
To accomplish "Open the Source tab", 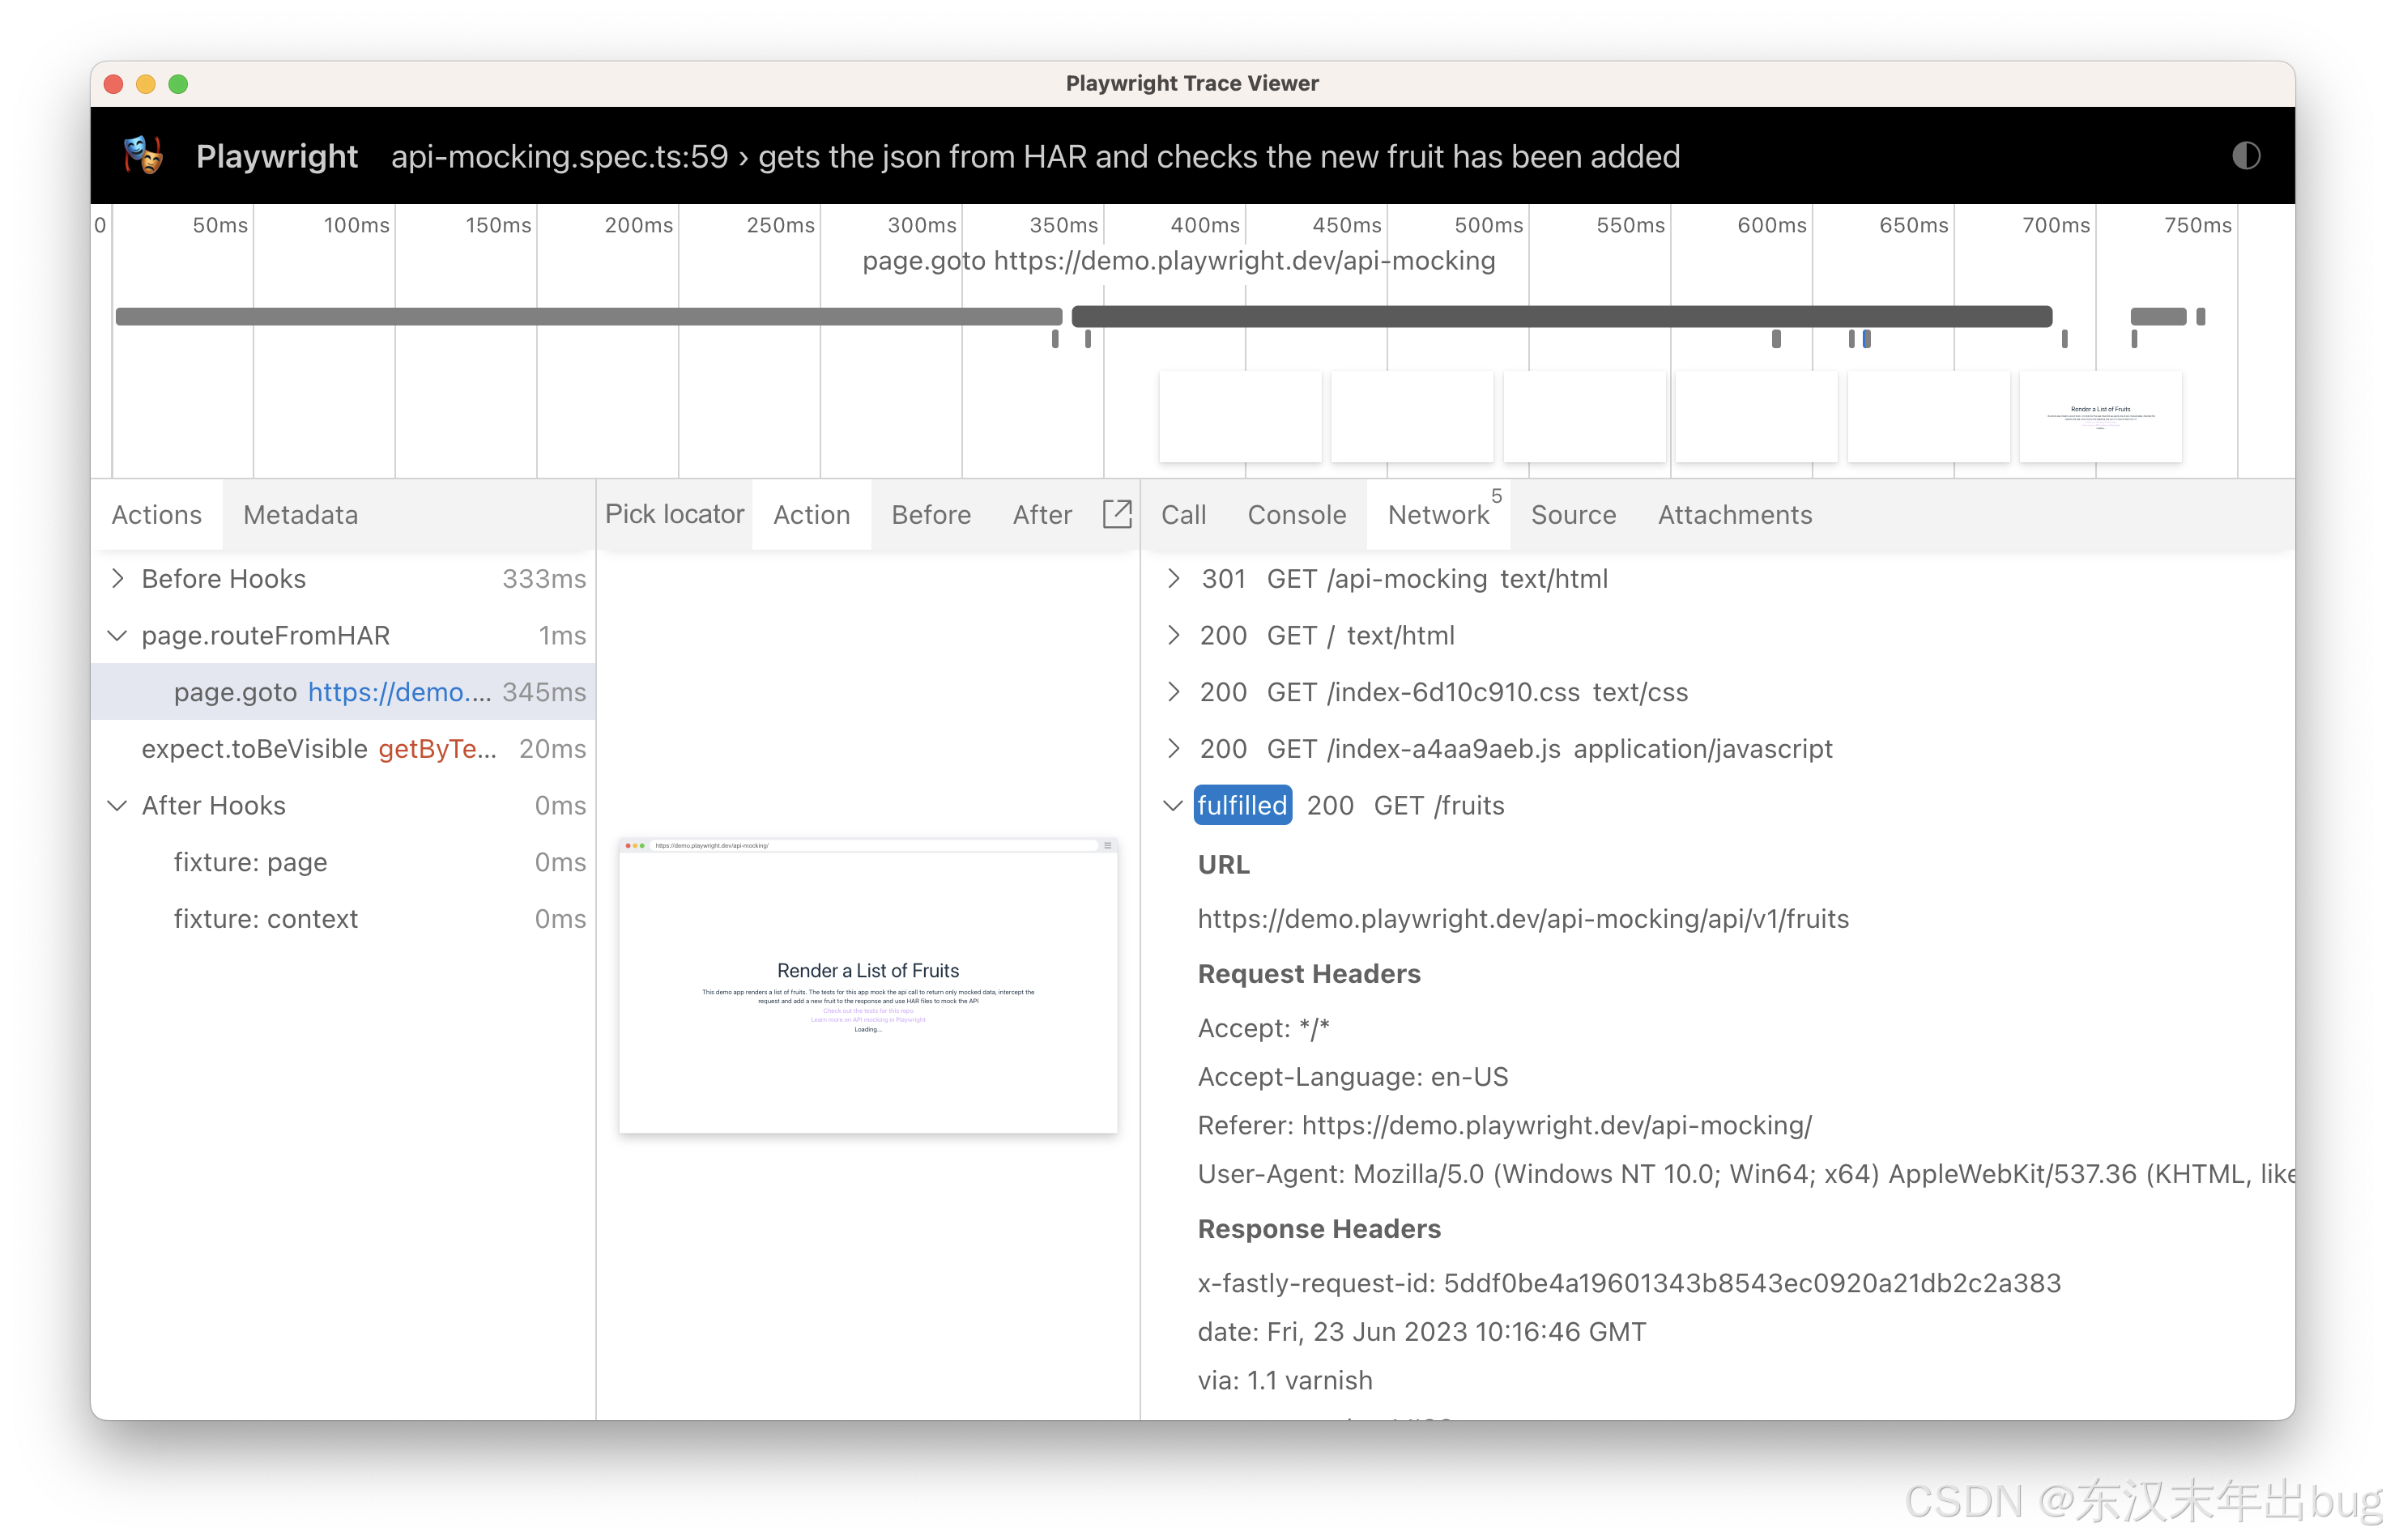I will [x=1572, y=514].
